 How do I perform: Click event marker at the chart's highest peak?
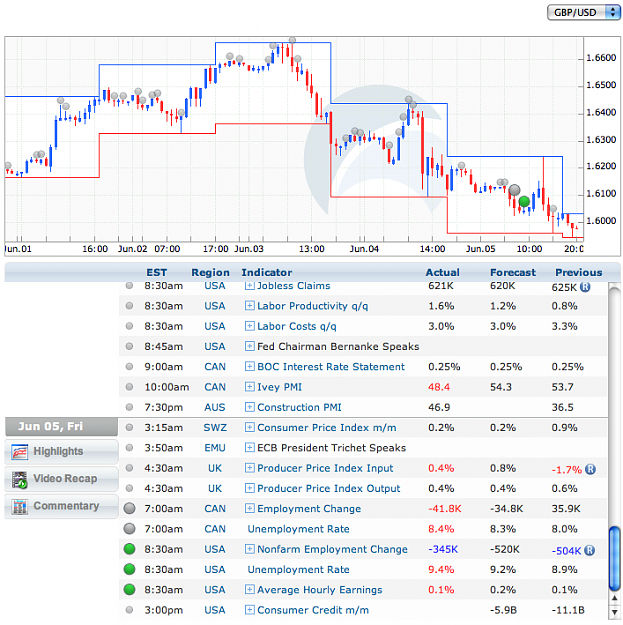292,40
